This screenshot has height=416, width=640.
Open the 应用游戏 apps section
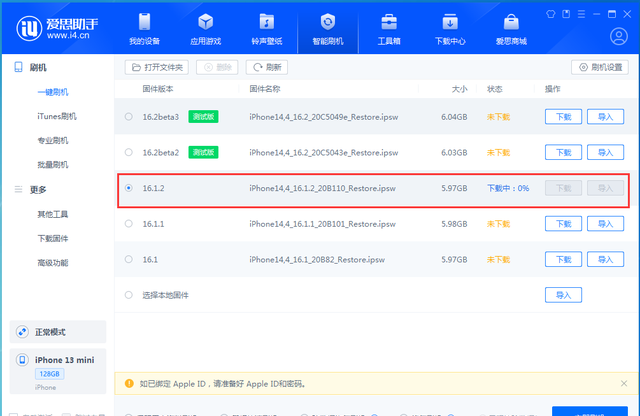205,29
